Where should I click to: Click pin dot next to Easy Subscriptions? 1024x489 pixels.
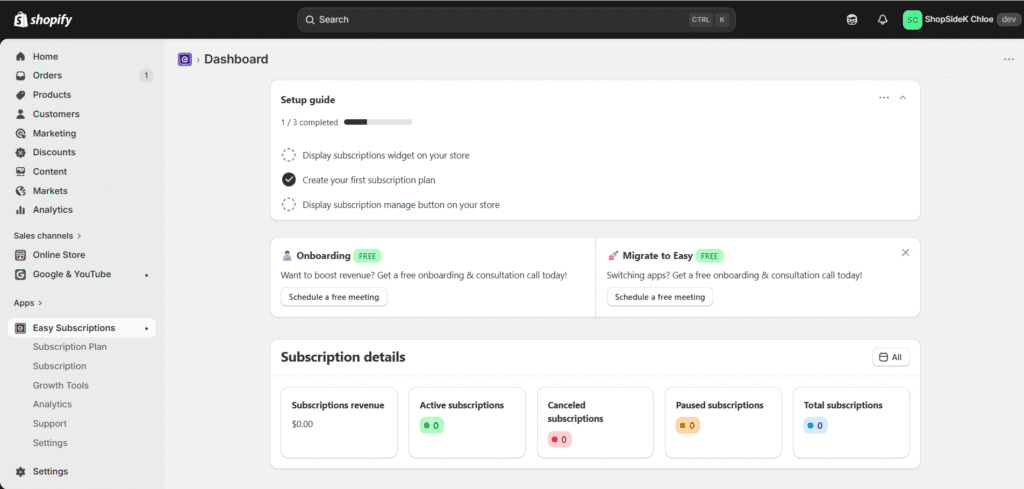coord(146,328)
